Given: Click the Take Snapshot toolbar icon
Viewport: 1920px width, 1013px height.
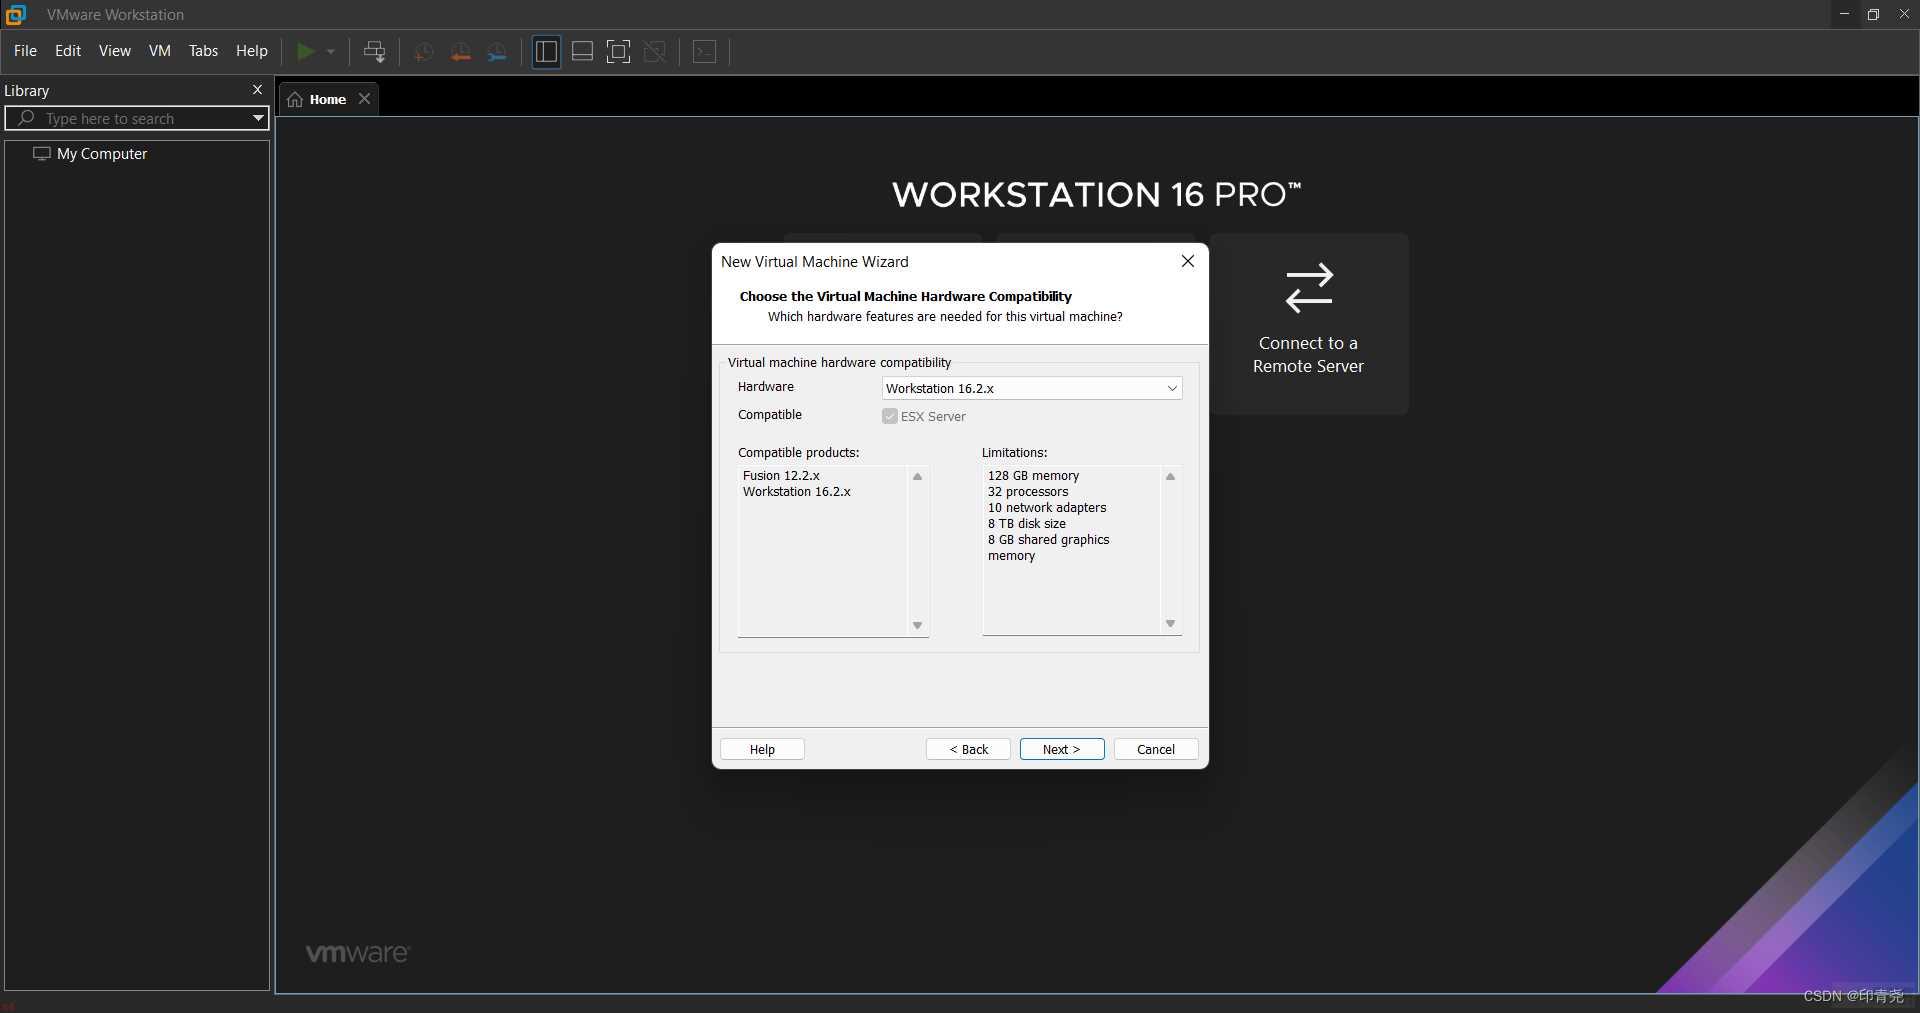Looking at the screenshot, I should (x=424, y=52).
